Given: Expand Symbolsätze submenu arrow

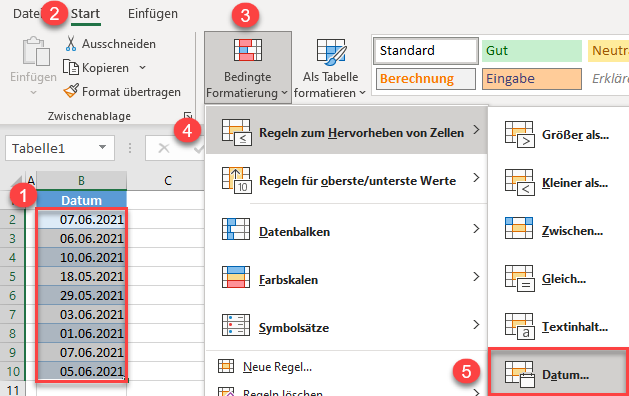Looking at the screenshot, I should (476, 325).
